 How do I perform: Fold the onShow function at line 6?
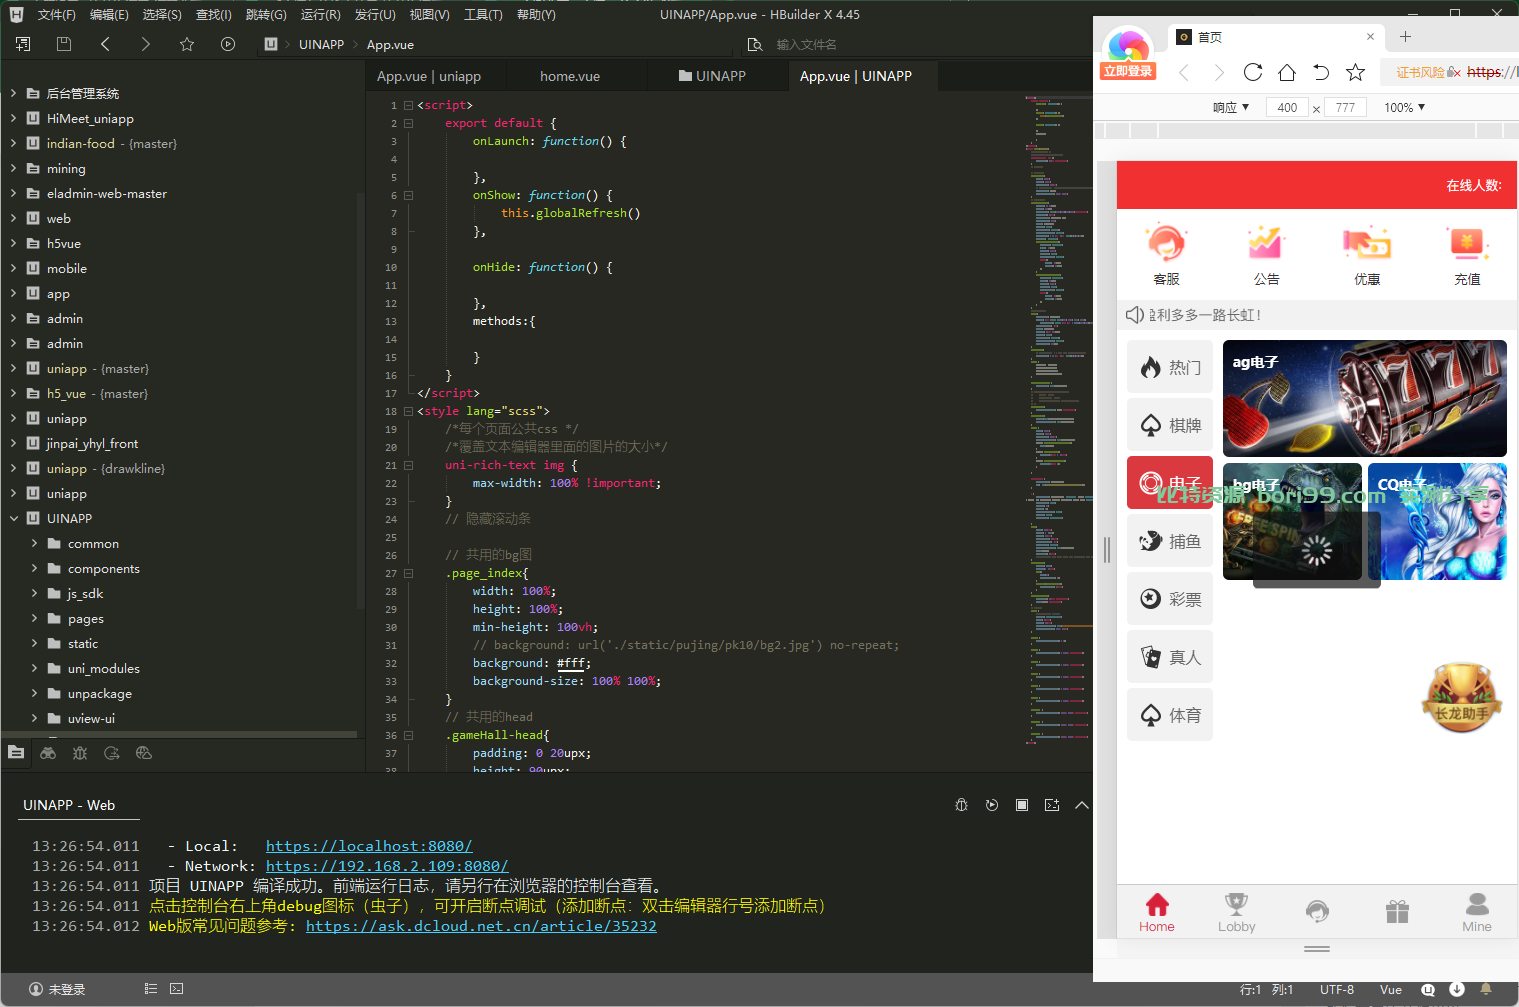(408, 195)
